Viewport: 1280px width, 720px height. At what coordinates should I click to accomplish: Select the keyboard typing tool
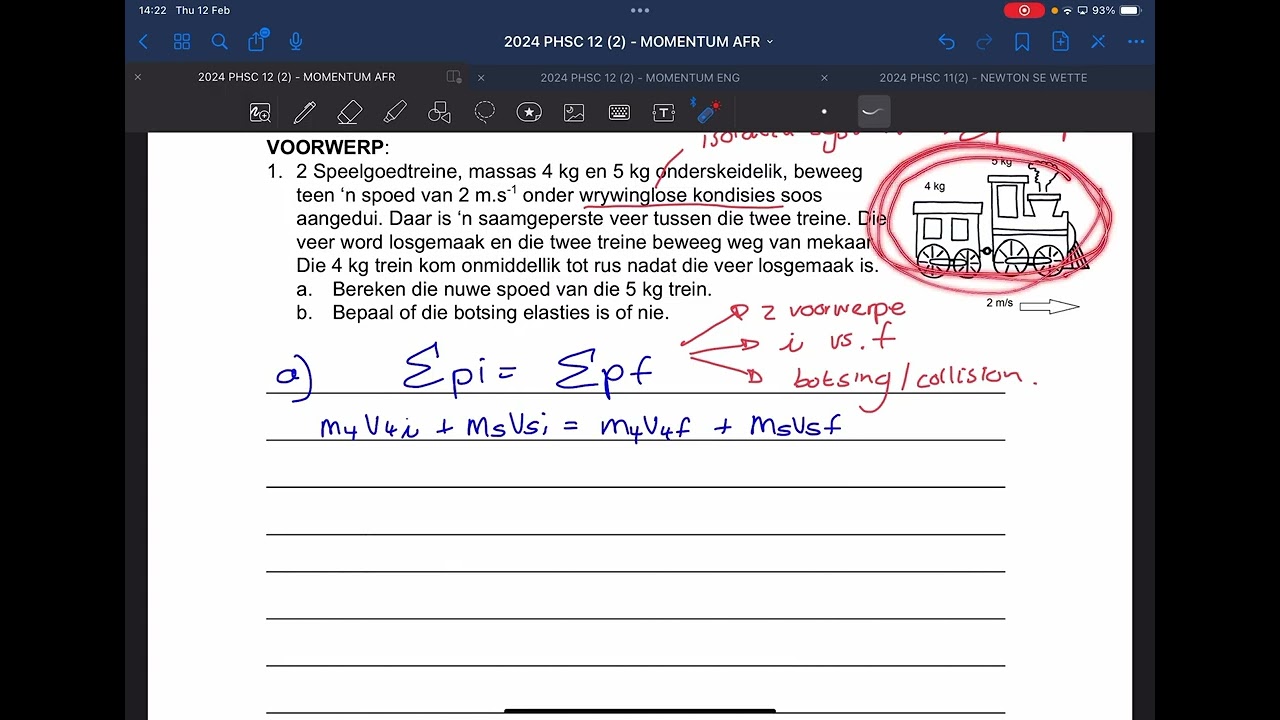coord(619,113)
